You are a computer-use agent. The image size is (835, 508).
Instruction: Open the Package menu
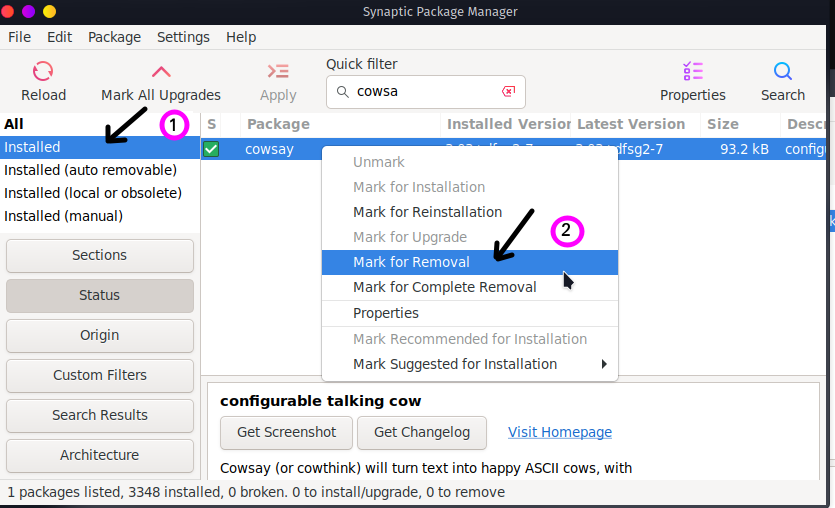point(114,37)
